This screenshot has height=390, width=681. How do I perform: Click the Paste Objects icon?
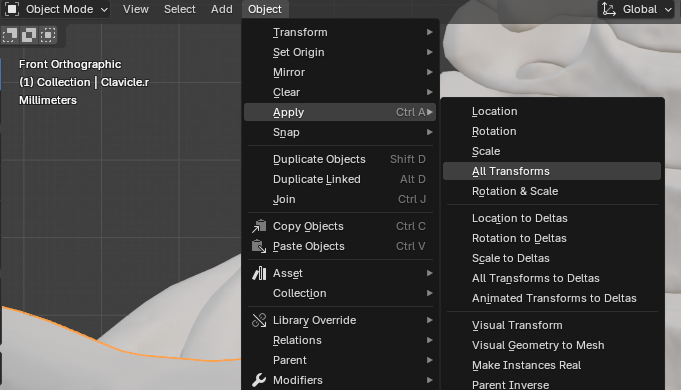(x=259, y=246)
